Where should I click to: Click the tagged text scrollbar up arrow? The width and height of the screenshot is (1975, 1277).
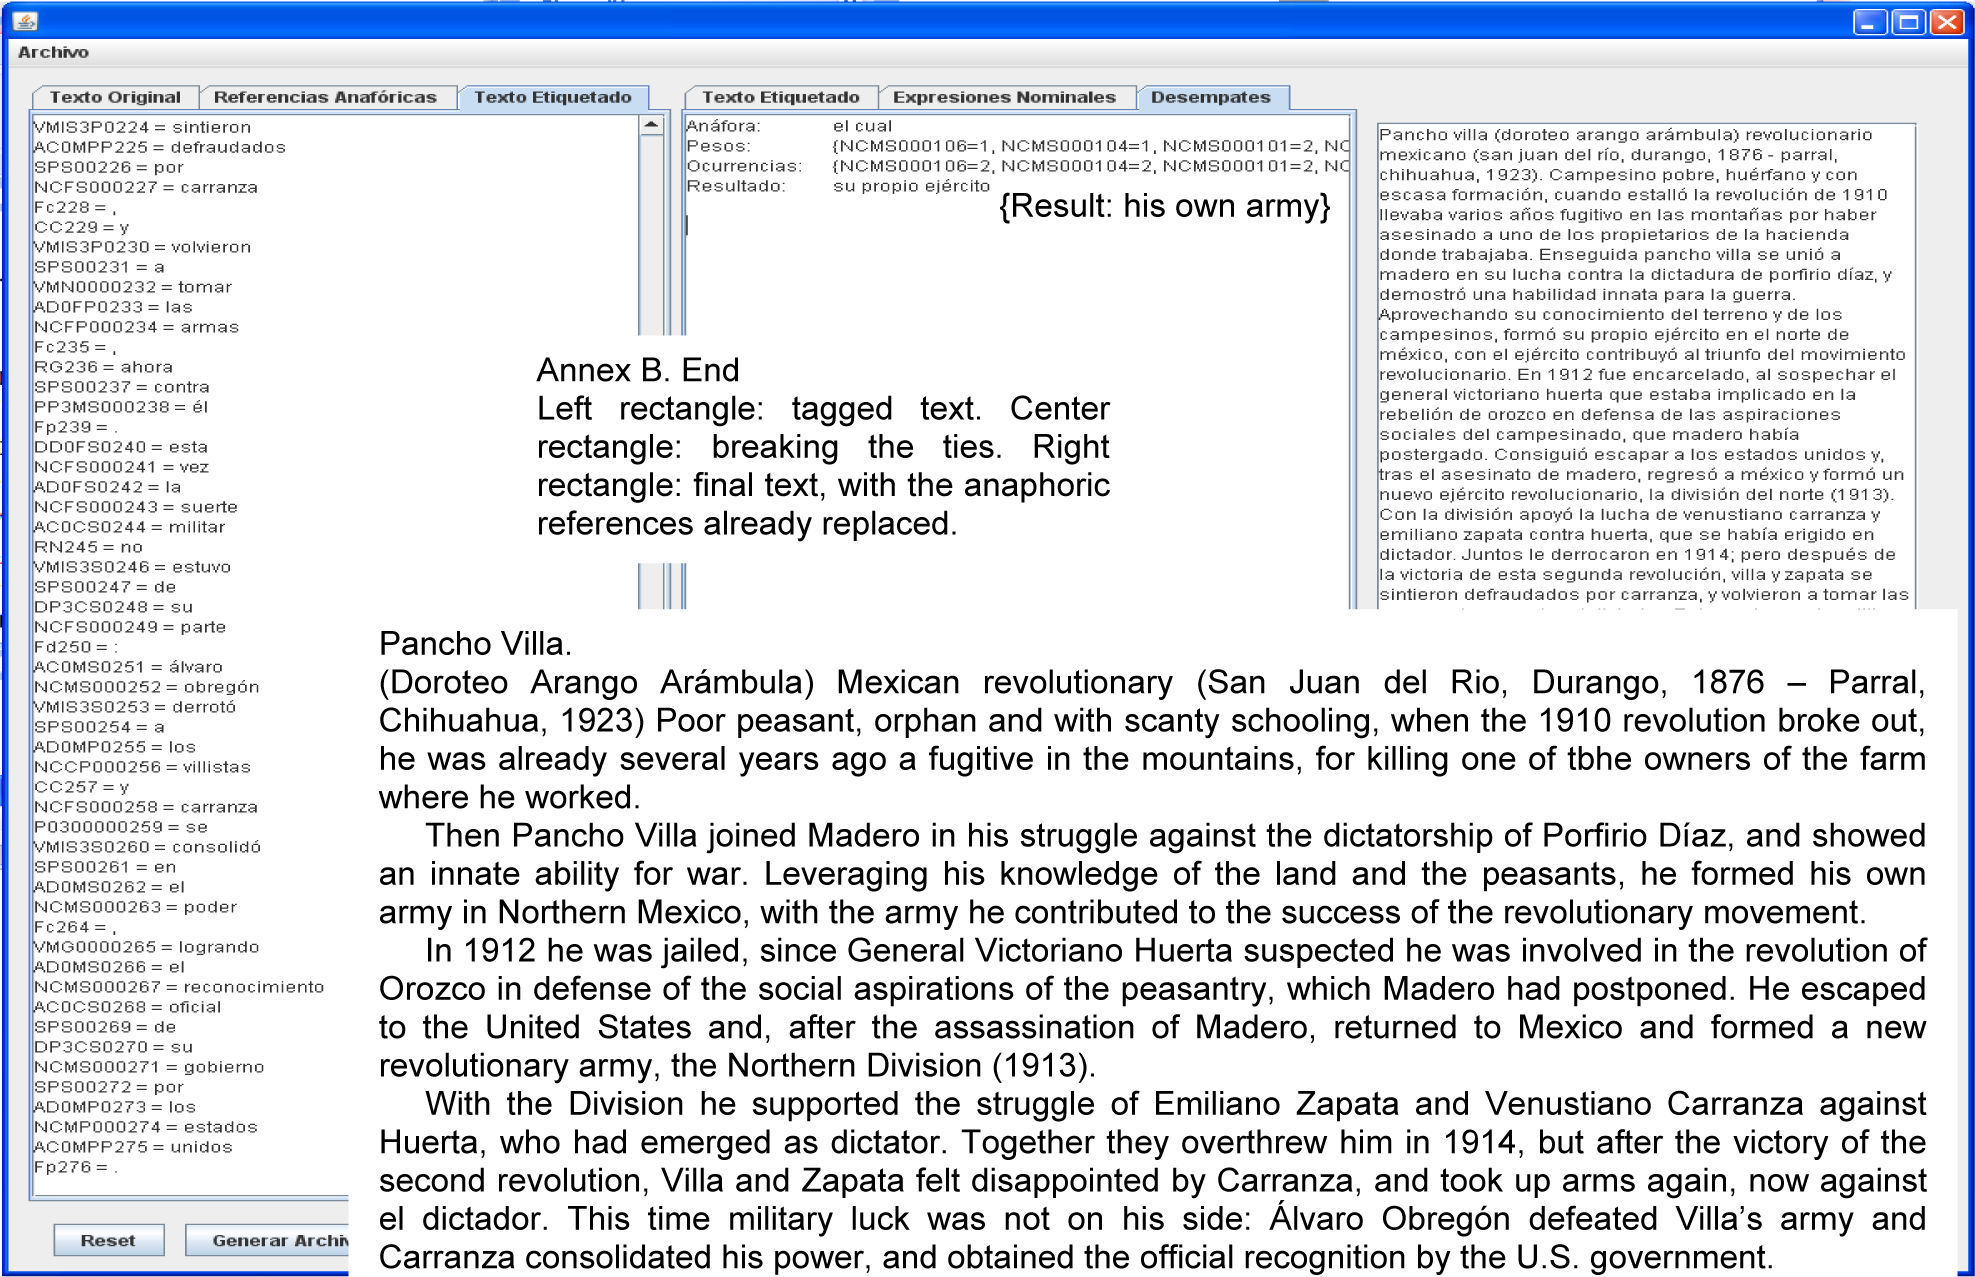[651, 126]
